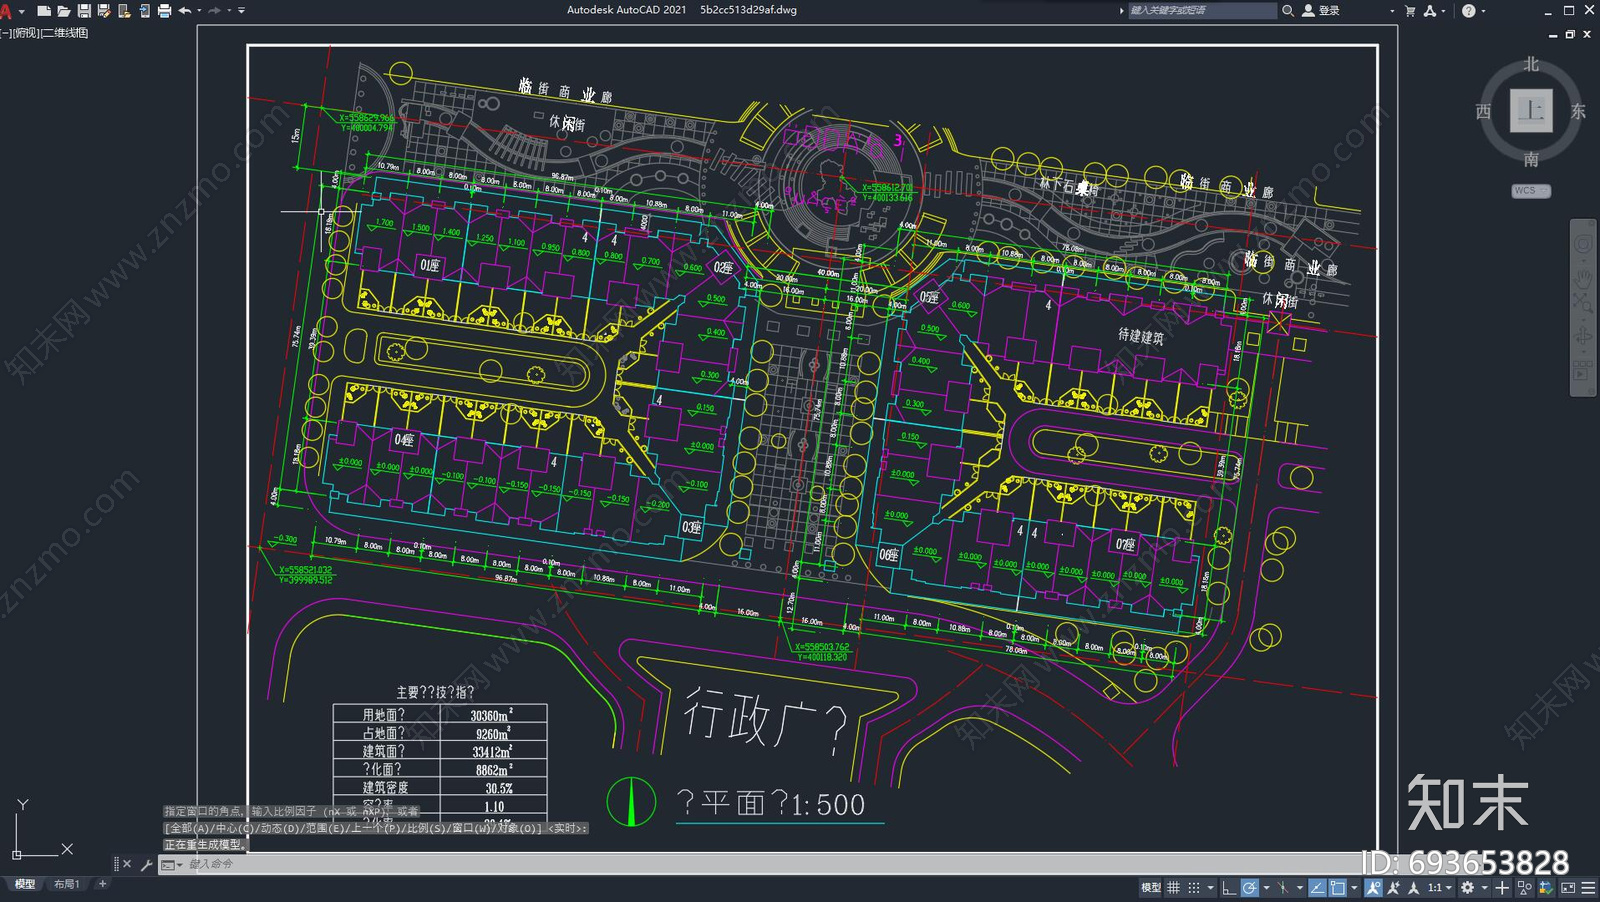The image size is (1600, 902).
Task: Click the Undo arrow icon
Action: 185,10
